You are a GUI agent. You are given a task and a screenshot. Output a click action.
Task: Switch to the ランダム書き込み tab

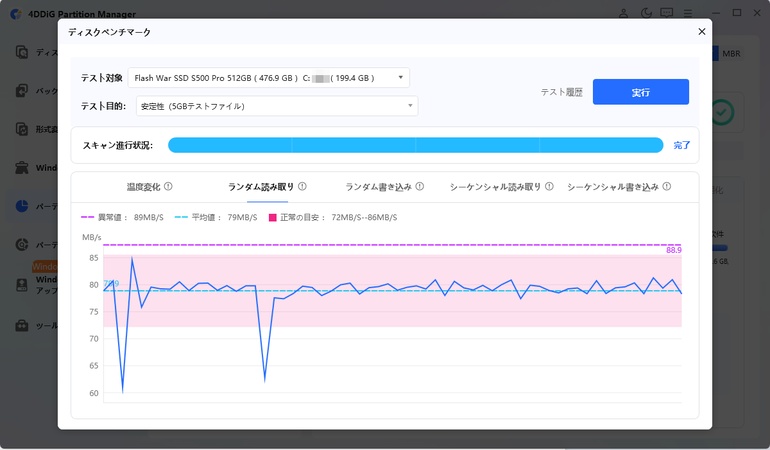378,187
